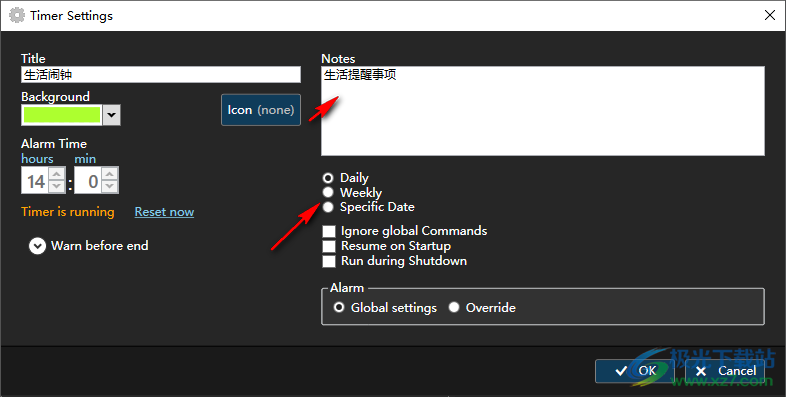Click the Cancel button
The height and width of the screenshot is (397, 786).
coord(725,371)
